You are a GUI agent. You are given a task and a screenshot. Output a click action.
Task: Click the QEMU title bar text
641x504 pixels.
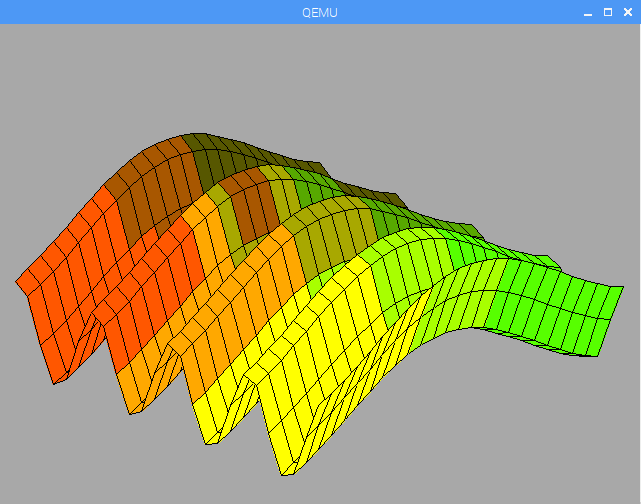coord(320,13)
